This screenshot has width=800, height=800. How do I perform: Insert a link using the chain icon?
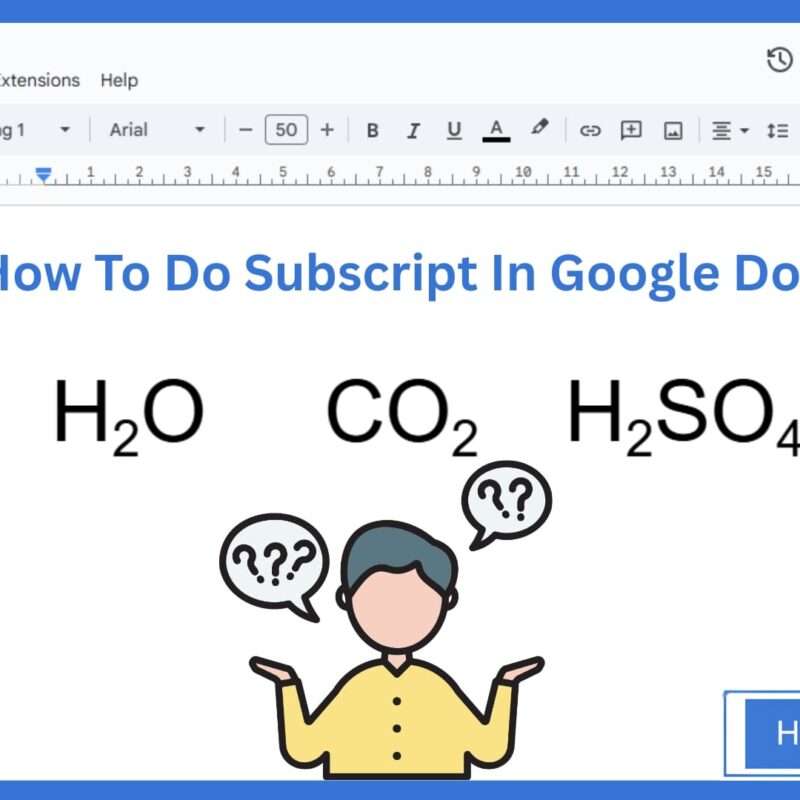point(590,131)
